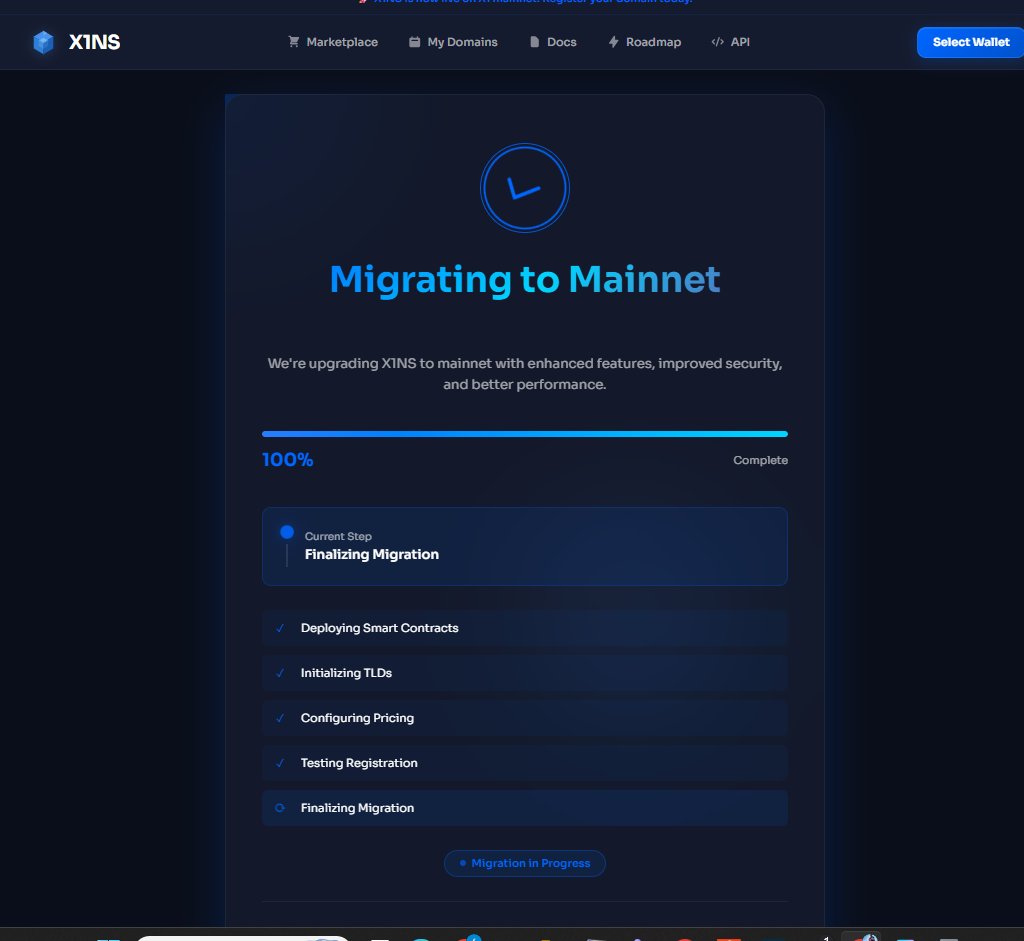Click the migration progress bar
Screen dimensions: 1024x941
click(524, 434)
